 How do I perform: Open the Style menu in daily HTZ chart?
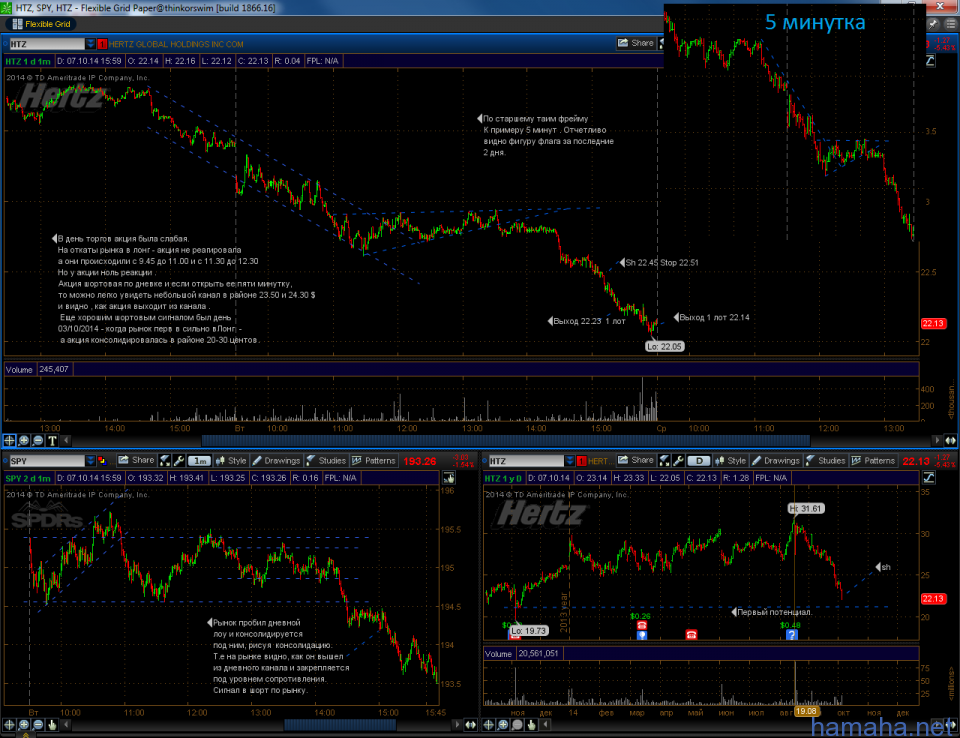pyautogui.click(x=730, y=461)
